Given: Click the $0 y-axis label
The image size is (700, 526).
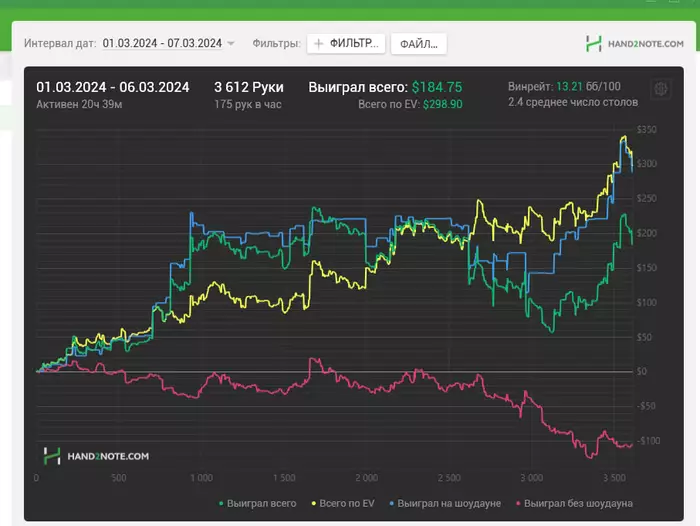Looking at the screenshot, I should pyautogui.click(x=641, y=372).
